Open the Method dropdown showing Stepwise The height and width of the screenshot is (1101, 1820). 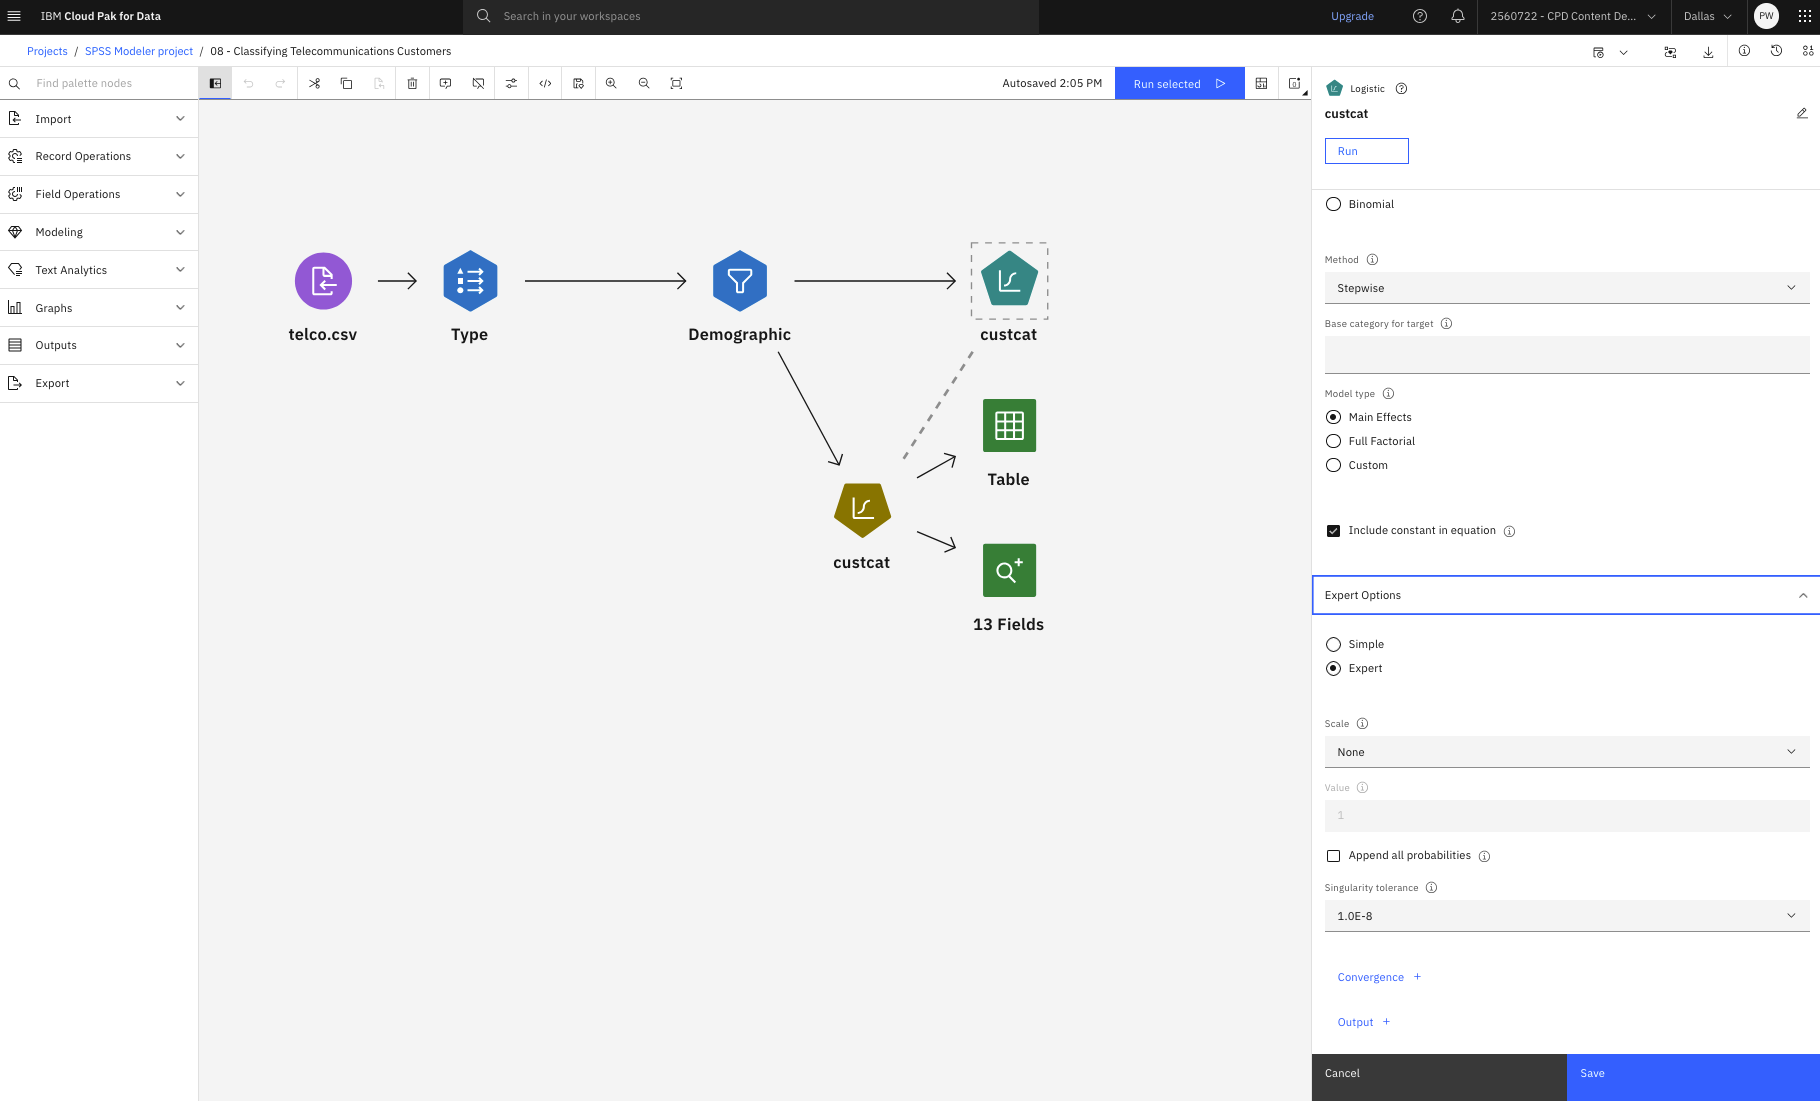1567,288
